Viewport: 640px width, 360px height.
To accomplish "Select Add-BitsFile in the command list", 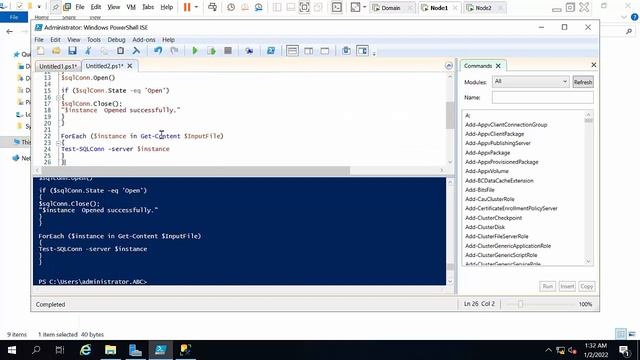I will 480,190.
